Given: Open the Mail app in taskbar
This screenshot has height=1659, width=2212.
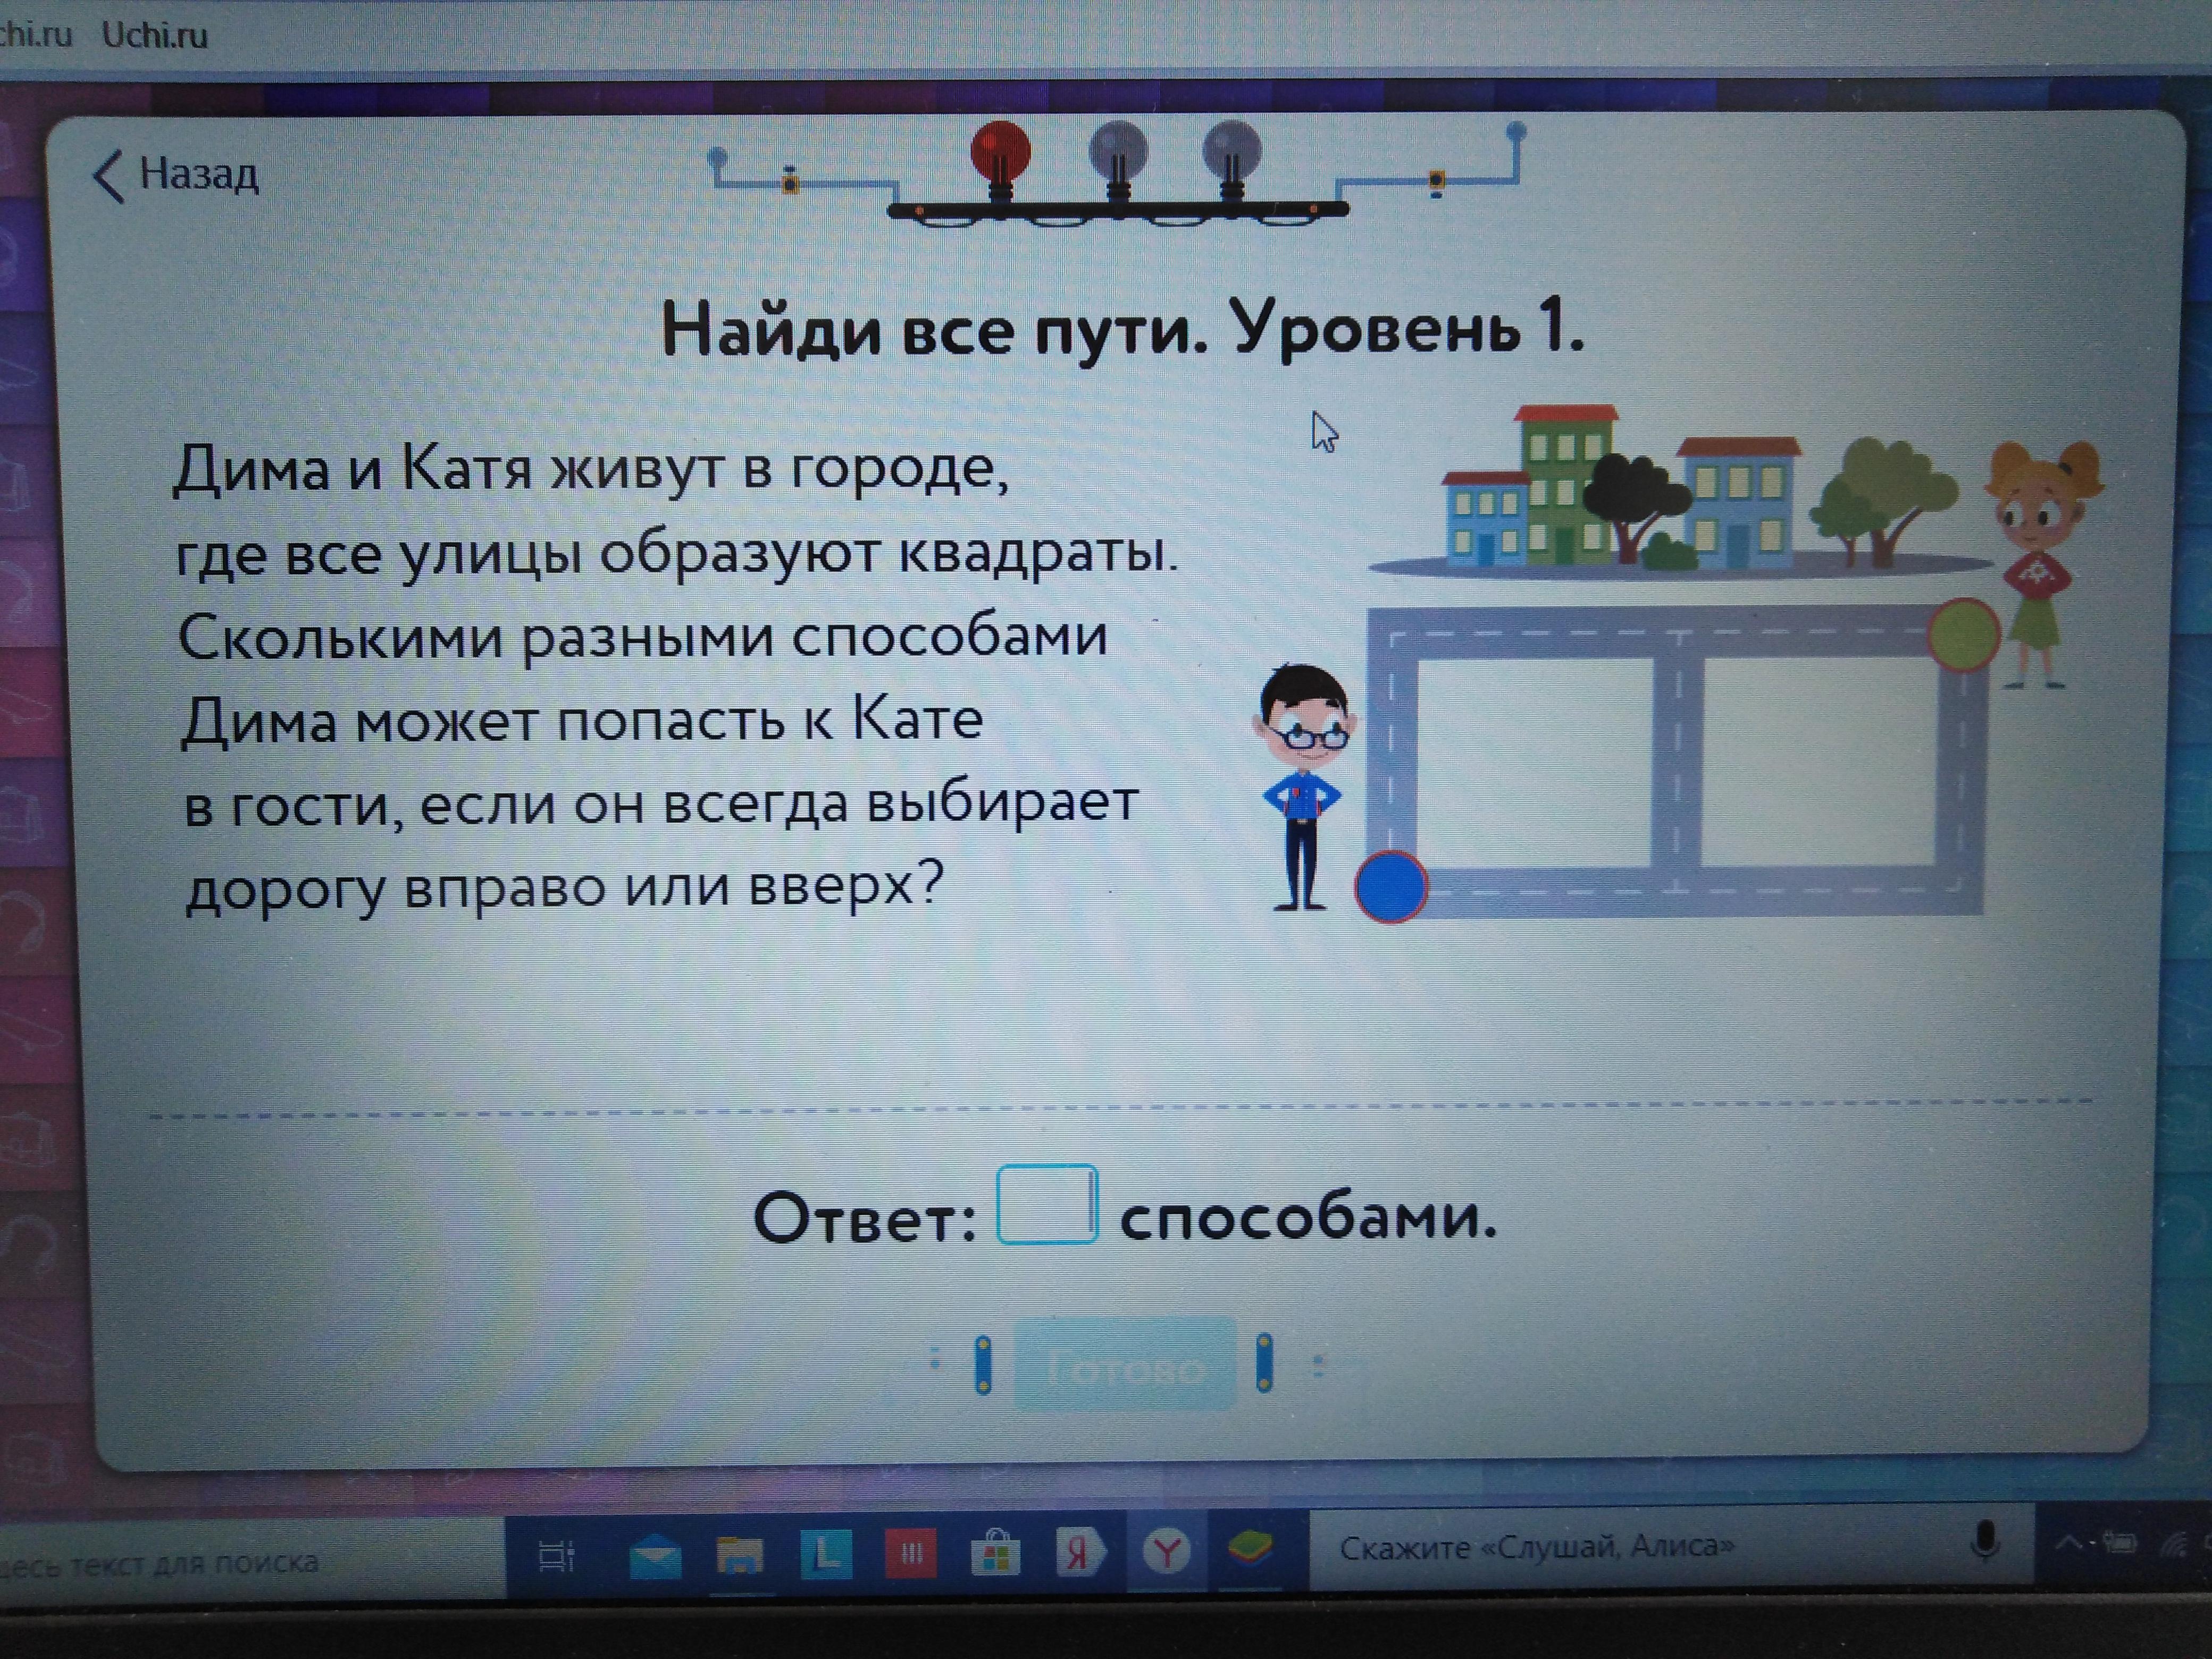Looking at the screenshot, I should click(x=655, y=1555).
